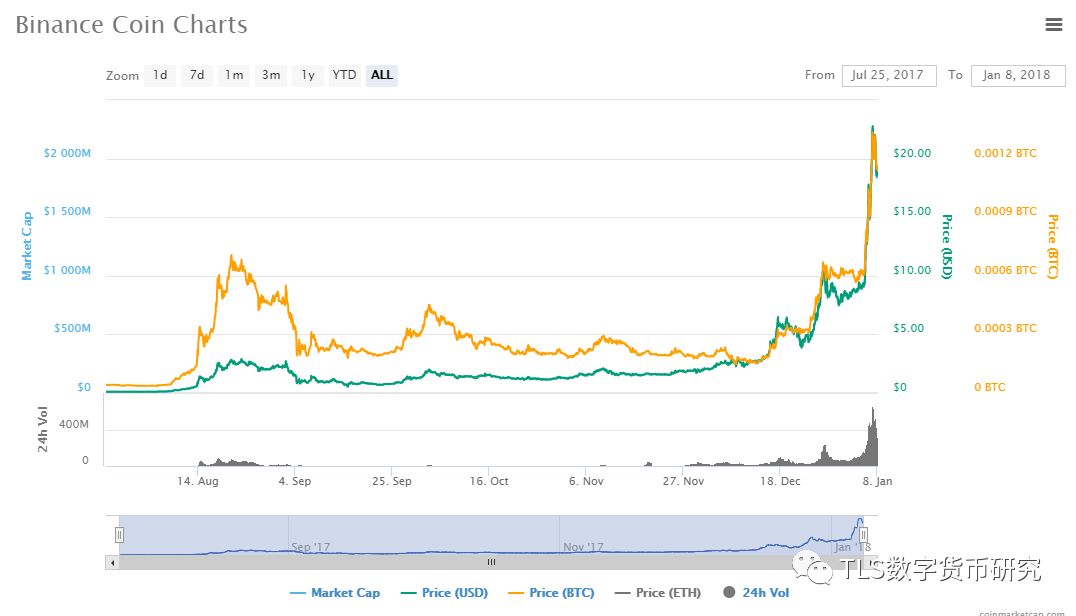Edit the To date field
1076x616 pixels.
(1018, 75)
